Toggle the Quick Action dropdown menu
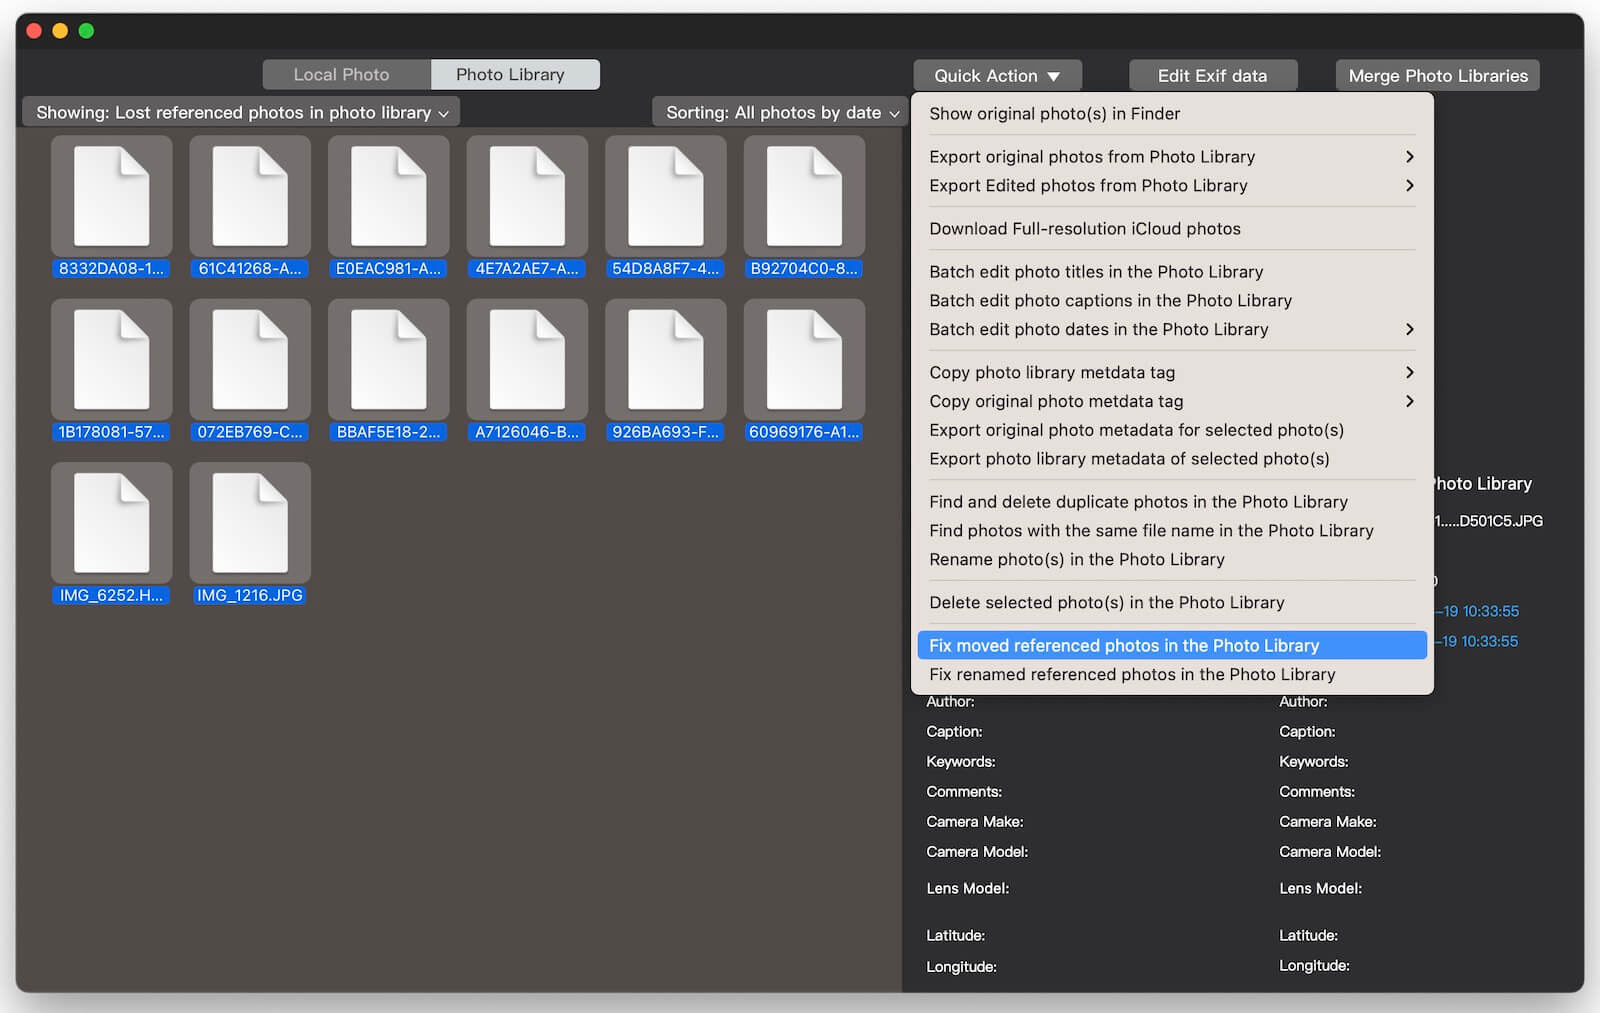Screen dimensions: 1600x1013 coord(997,76)
